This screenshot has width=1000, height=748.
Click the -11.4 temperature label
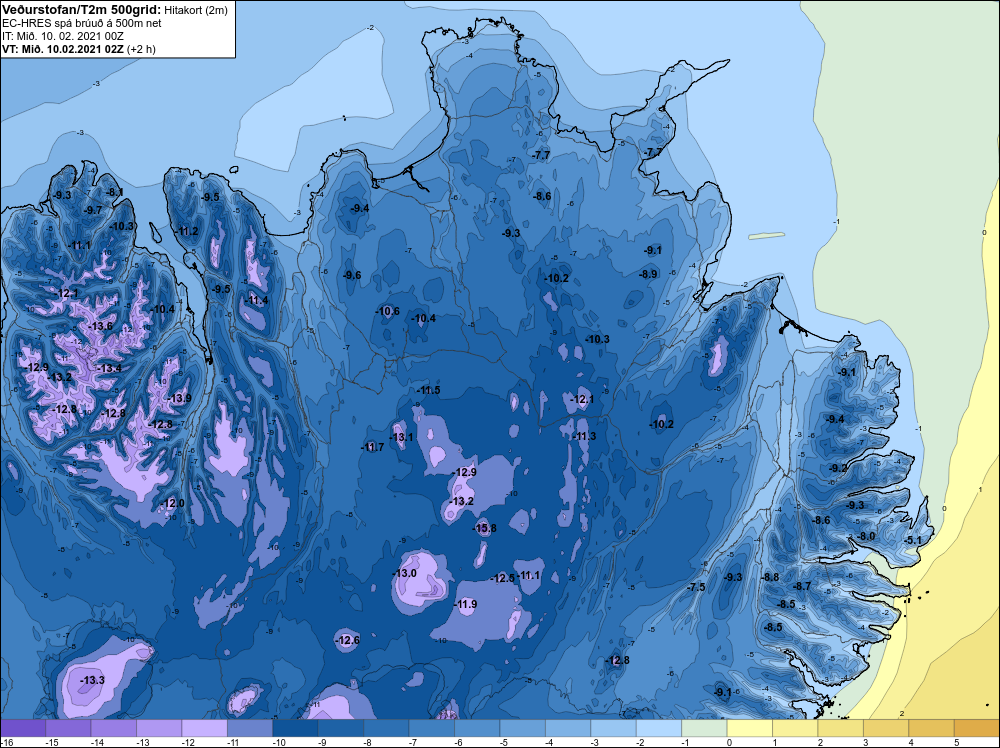click(256, 300)
